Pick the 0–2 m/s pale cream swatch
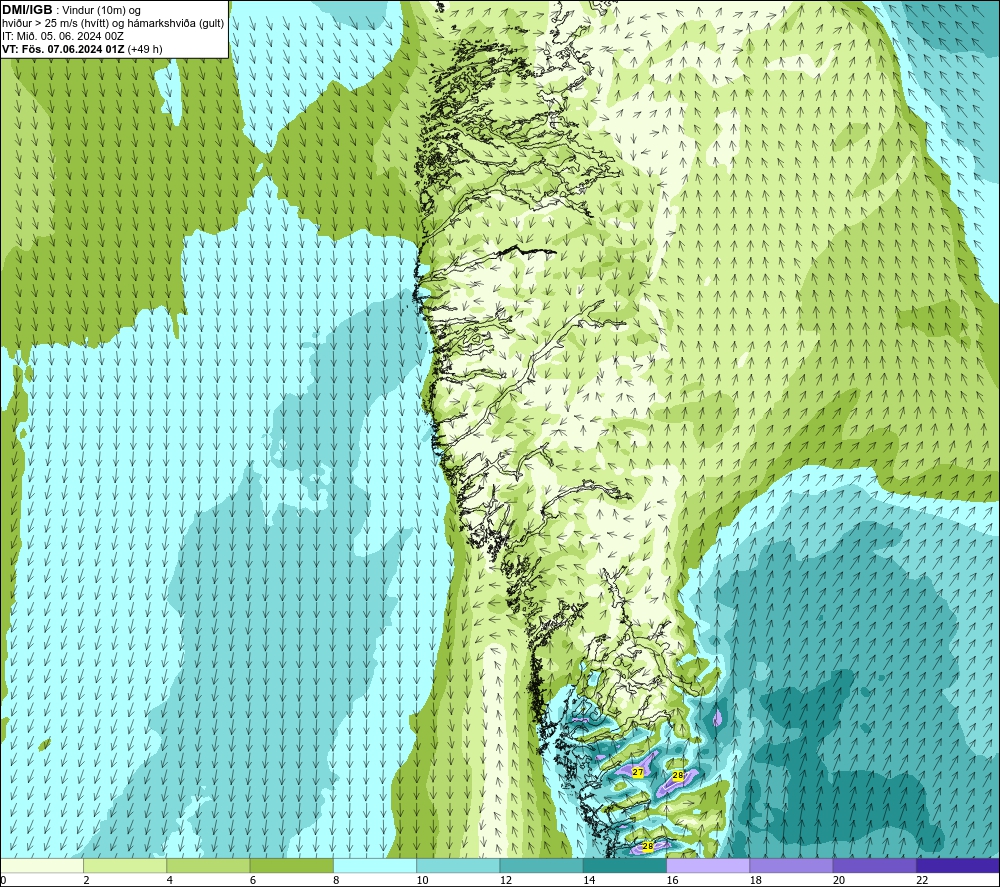 click(x=42, y=866)
